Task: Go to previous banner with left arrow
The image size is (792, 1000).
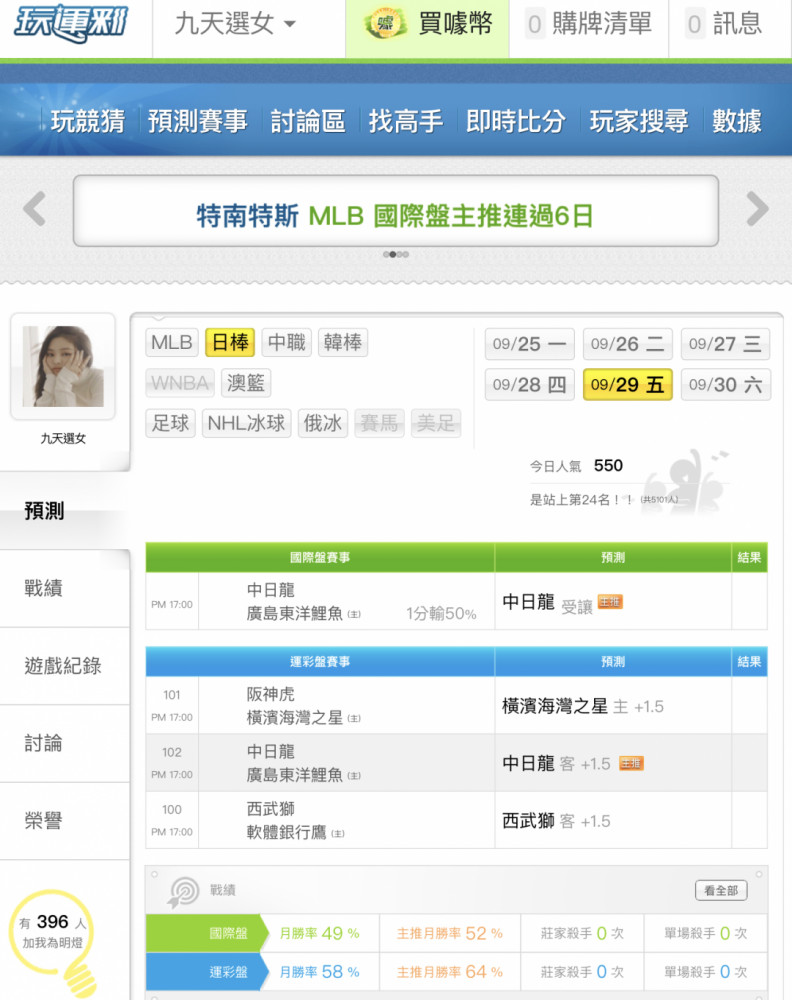Action: point(34,209)
